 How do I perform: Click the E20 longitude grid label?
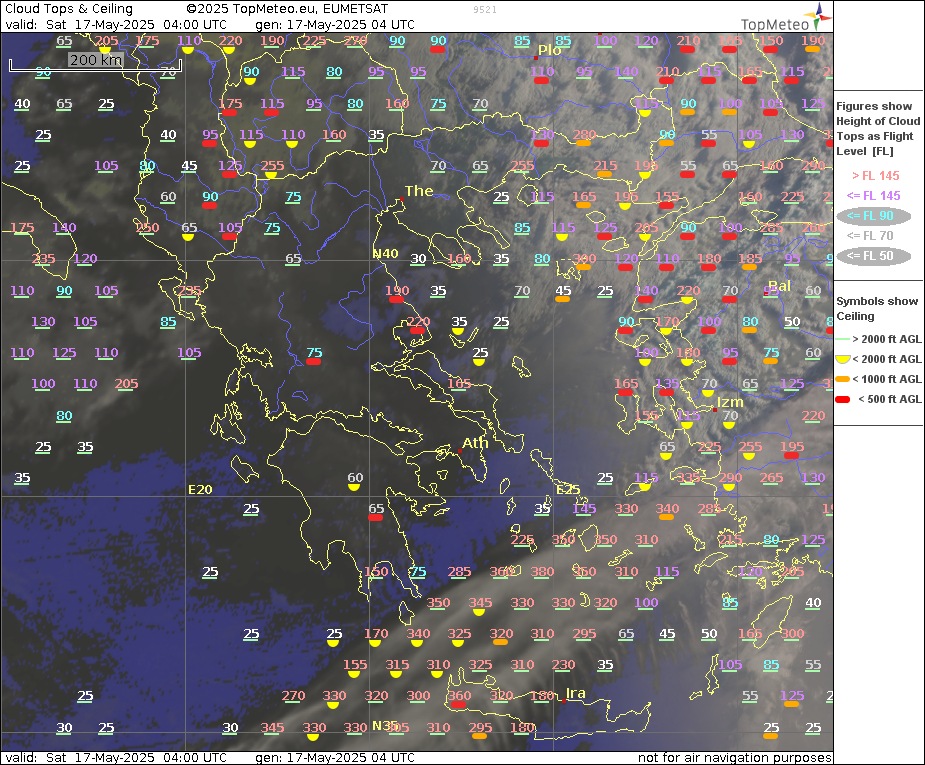200,490
